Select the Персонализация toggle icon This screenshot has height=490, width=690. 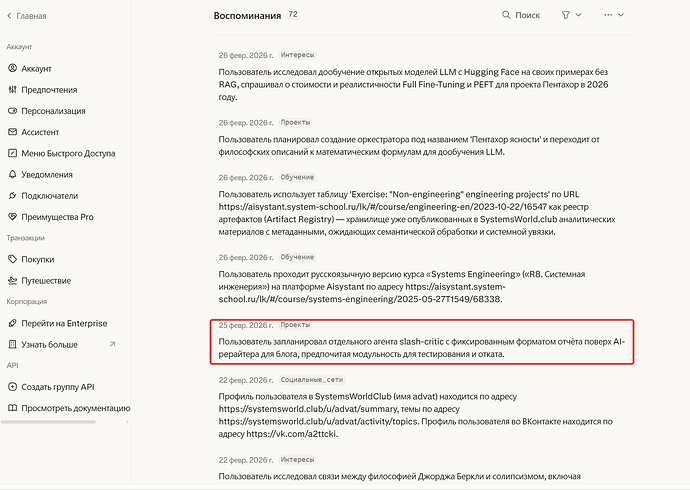coord(12,111)
